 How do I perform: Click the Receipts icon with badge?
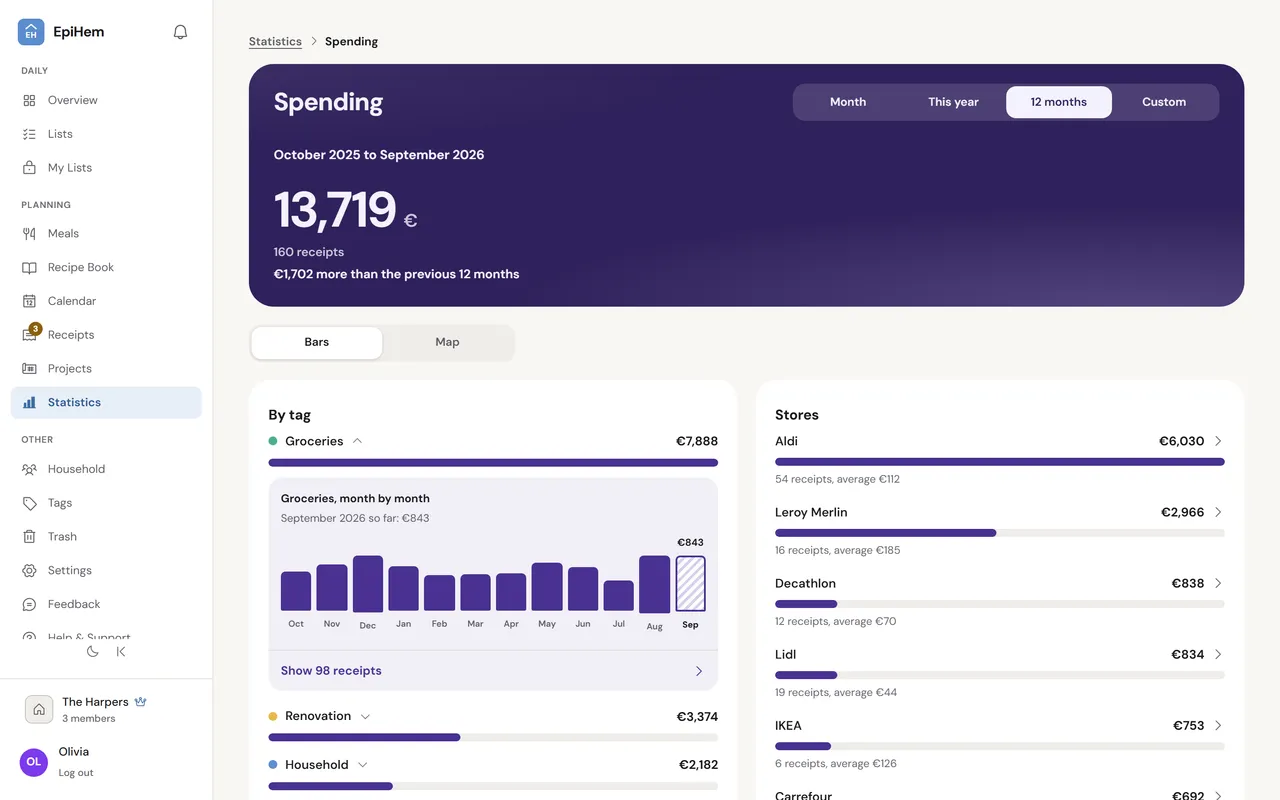pyautogui.click(x=30, y=334)
